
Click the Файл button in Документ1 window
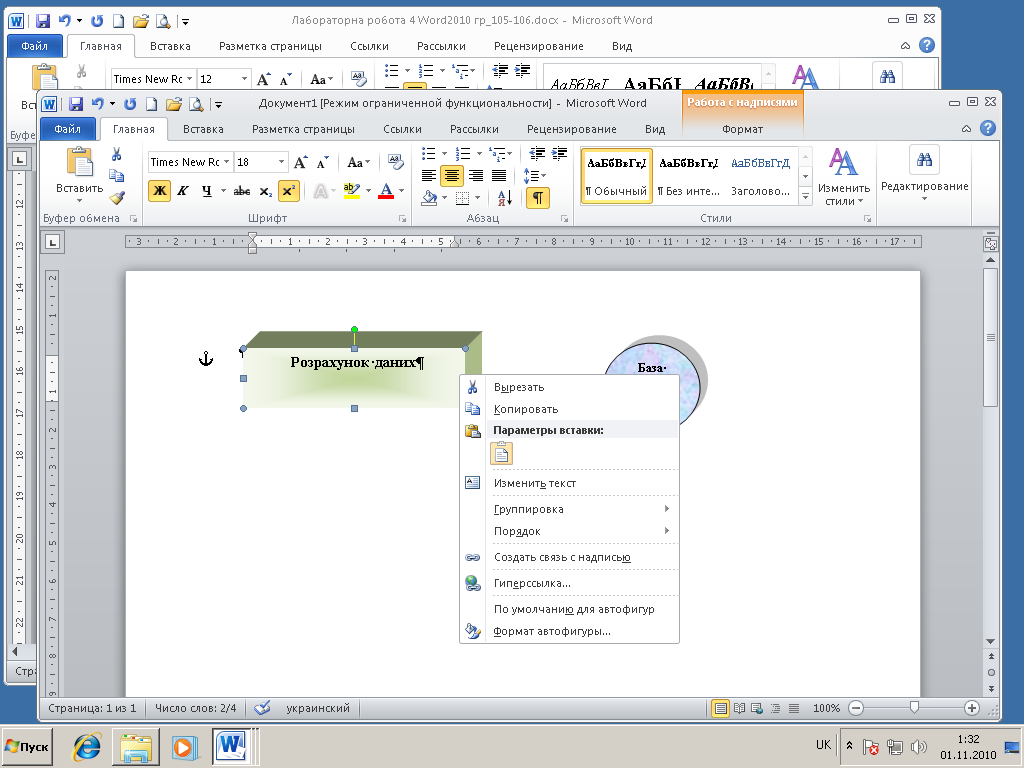67,129
